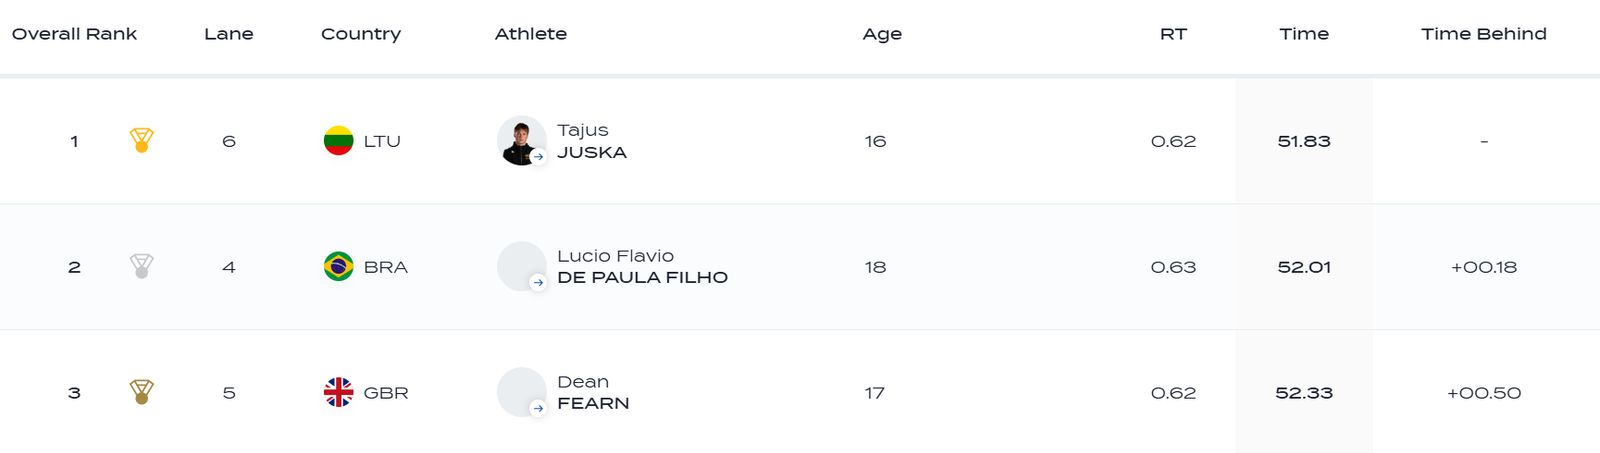Click the Brazil flag icon
The height and width of the screenshot is (453, 1600).
coord(338,267)
